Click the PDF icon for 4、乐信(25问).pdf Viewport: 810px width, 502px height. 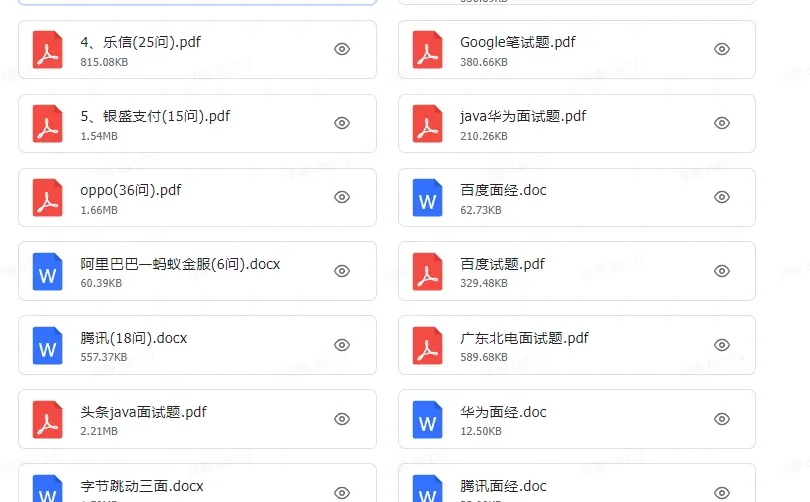tap(48, 50)
